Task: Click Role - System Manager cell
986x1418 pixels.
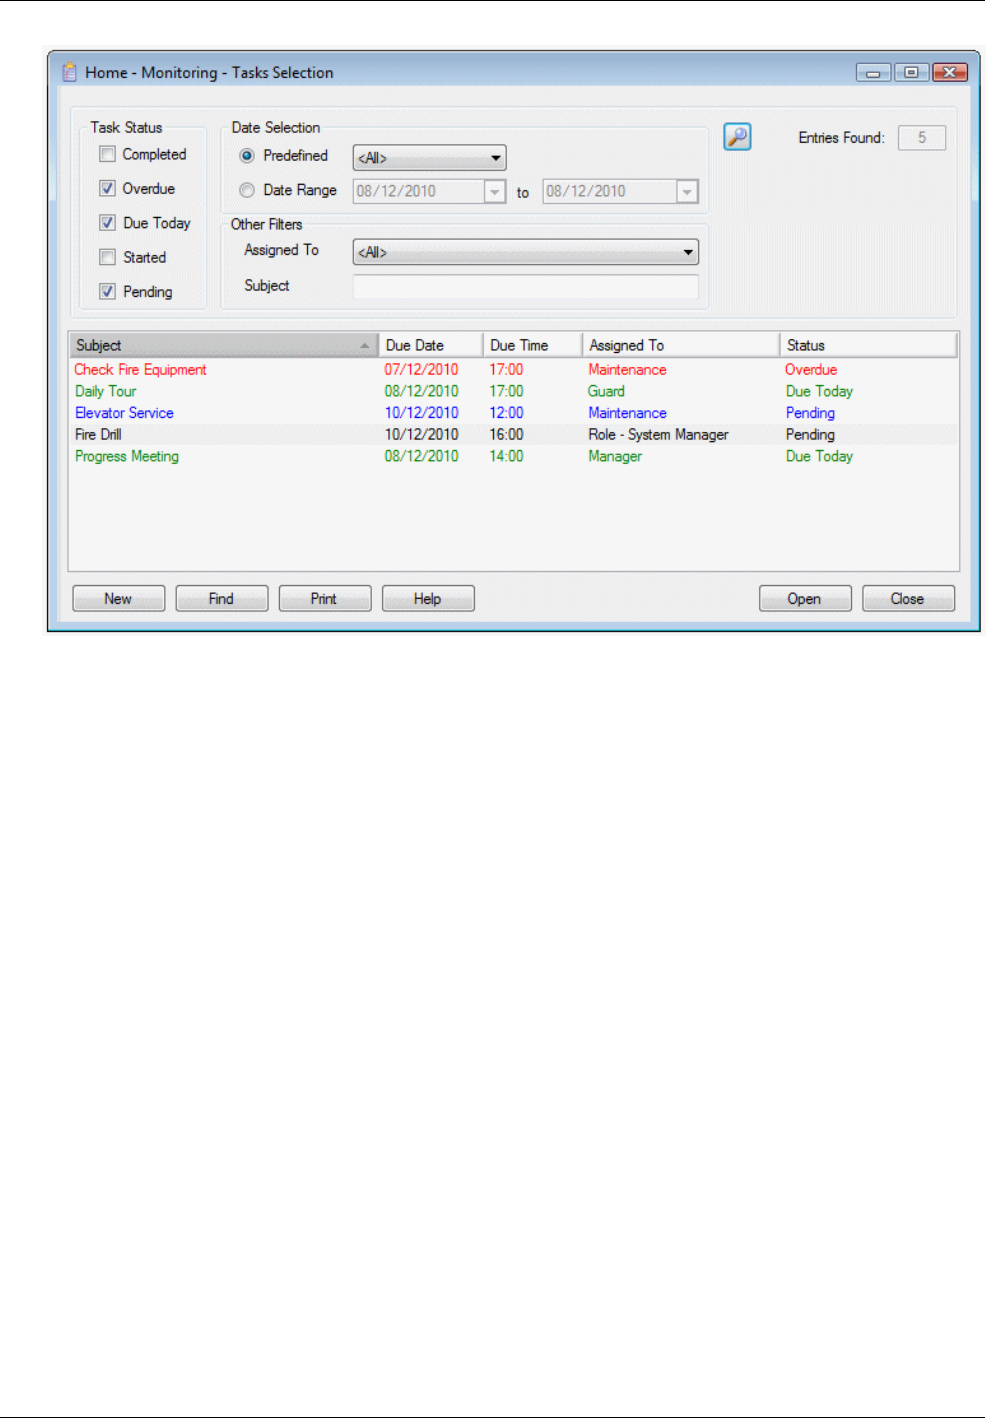Action: (x=658, y=435)
